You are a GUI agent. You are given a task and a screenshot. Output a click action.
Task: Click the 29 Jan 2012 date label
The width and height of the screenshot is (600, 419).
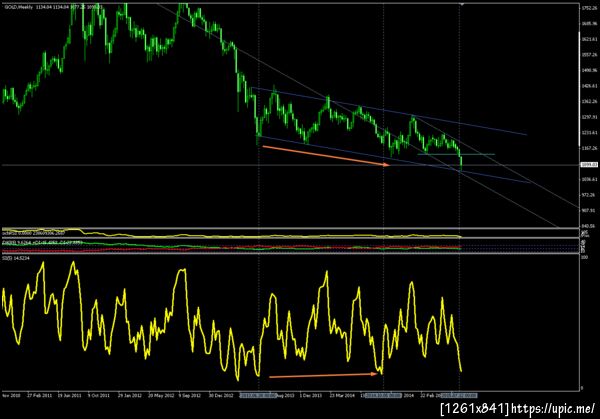(129, 395)
